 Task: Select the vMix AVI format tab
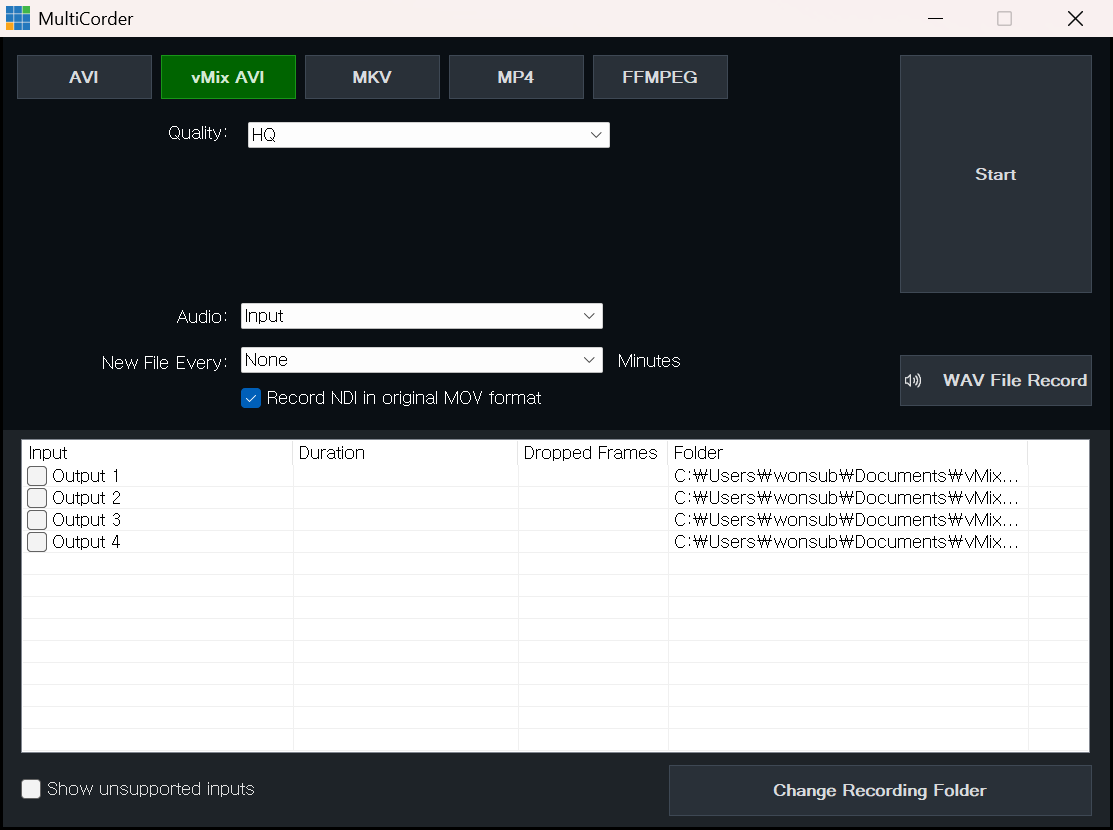228,77
